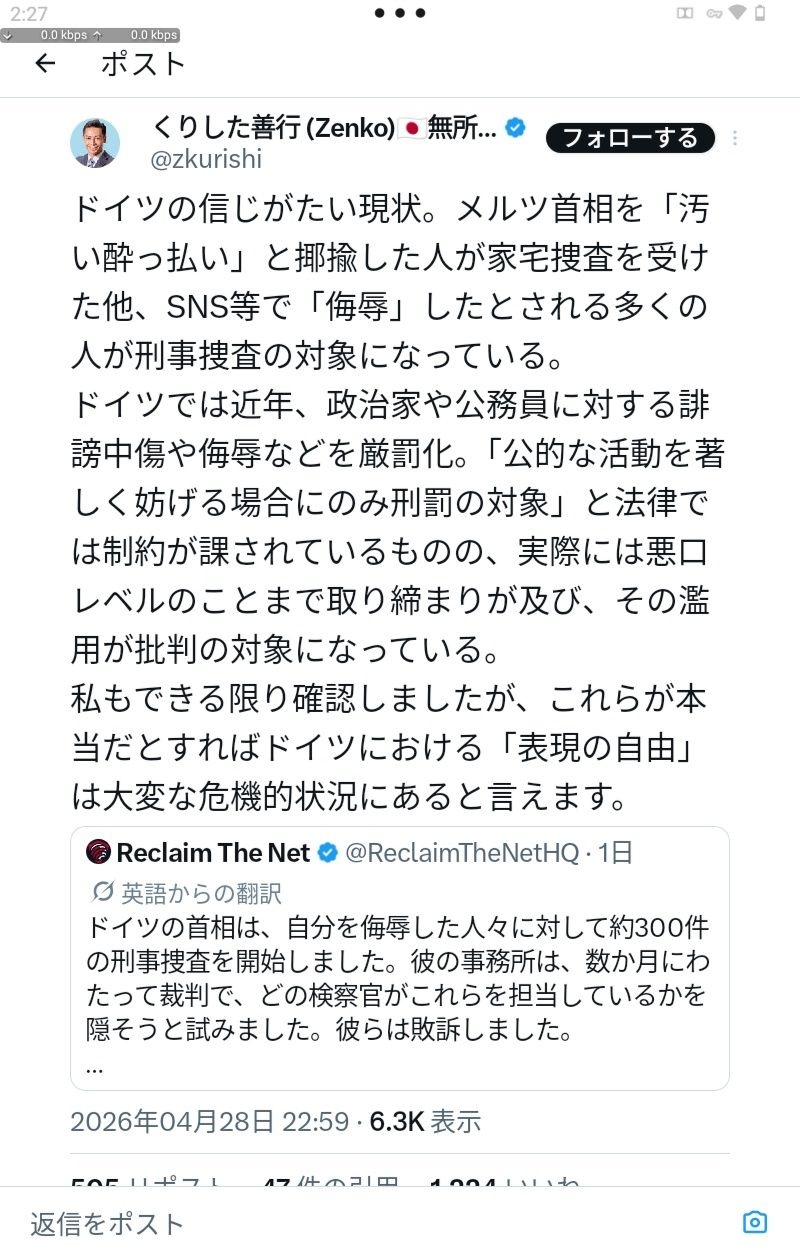Tap the three-dot handle at screen top
The image size is (800, 1249).
[x=400, y=13]
